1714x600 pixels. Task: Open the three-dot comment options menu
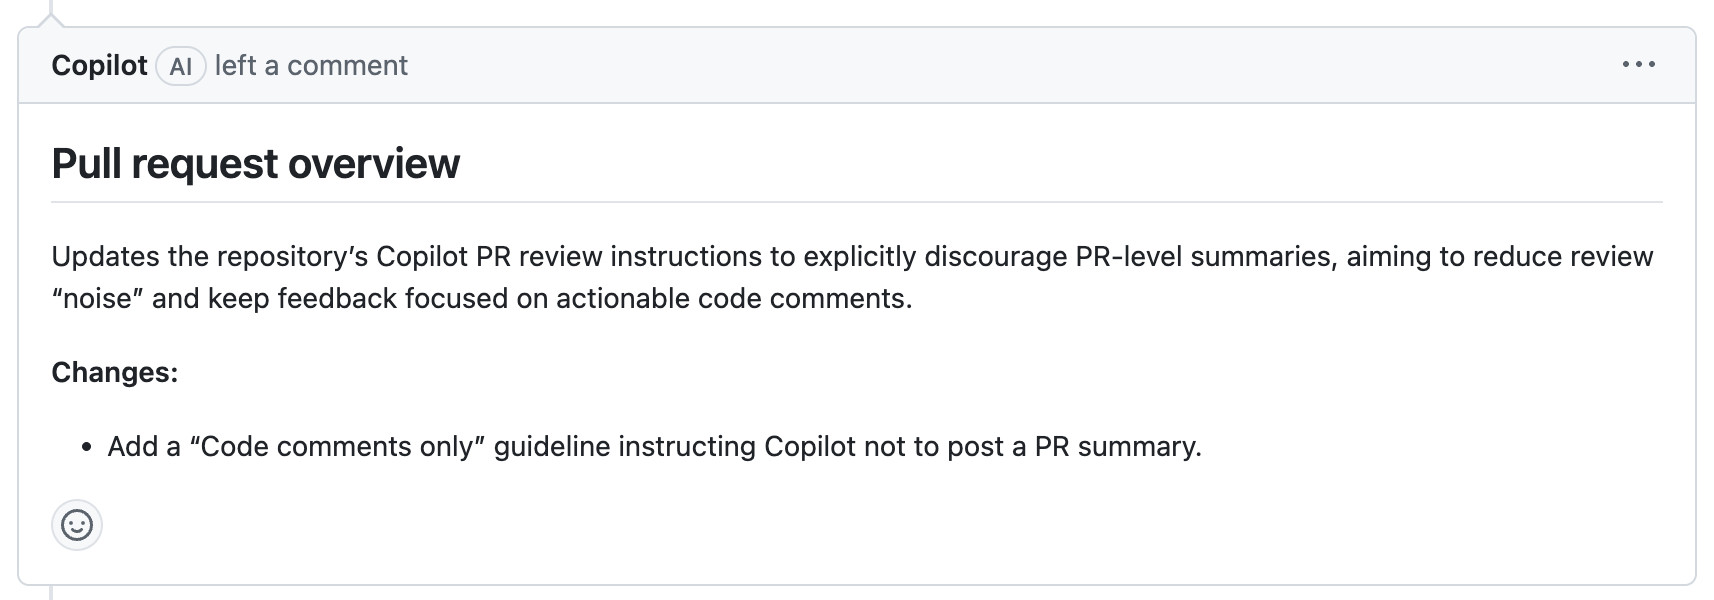(1638, 65)
